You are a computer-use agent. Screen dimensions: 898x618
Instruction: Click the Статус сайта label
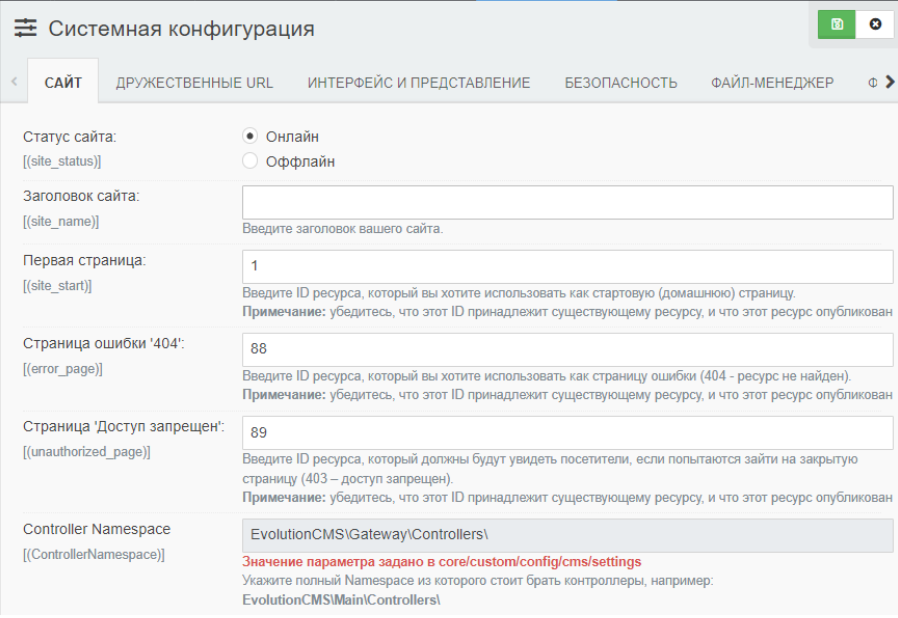click(x=70, y=136)
